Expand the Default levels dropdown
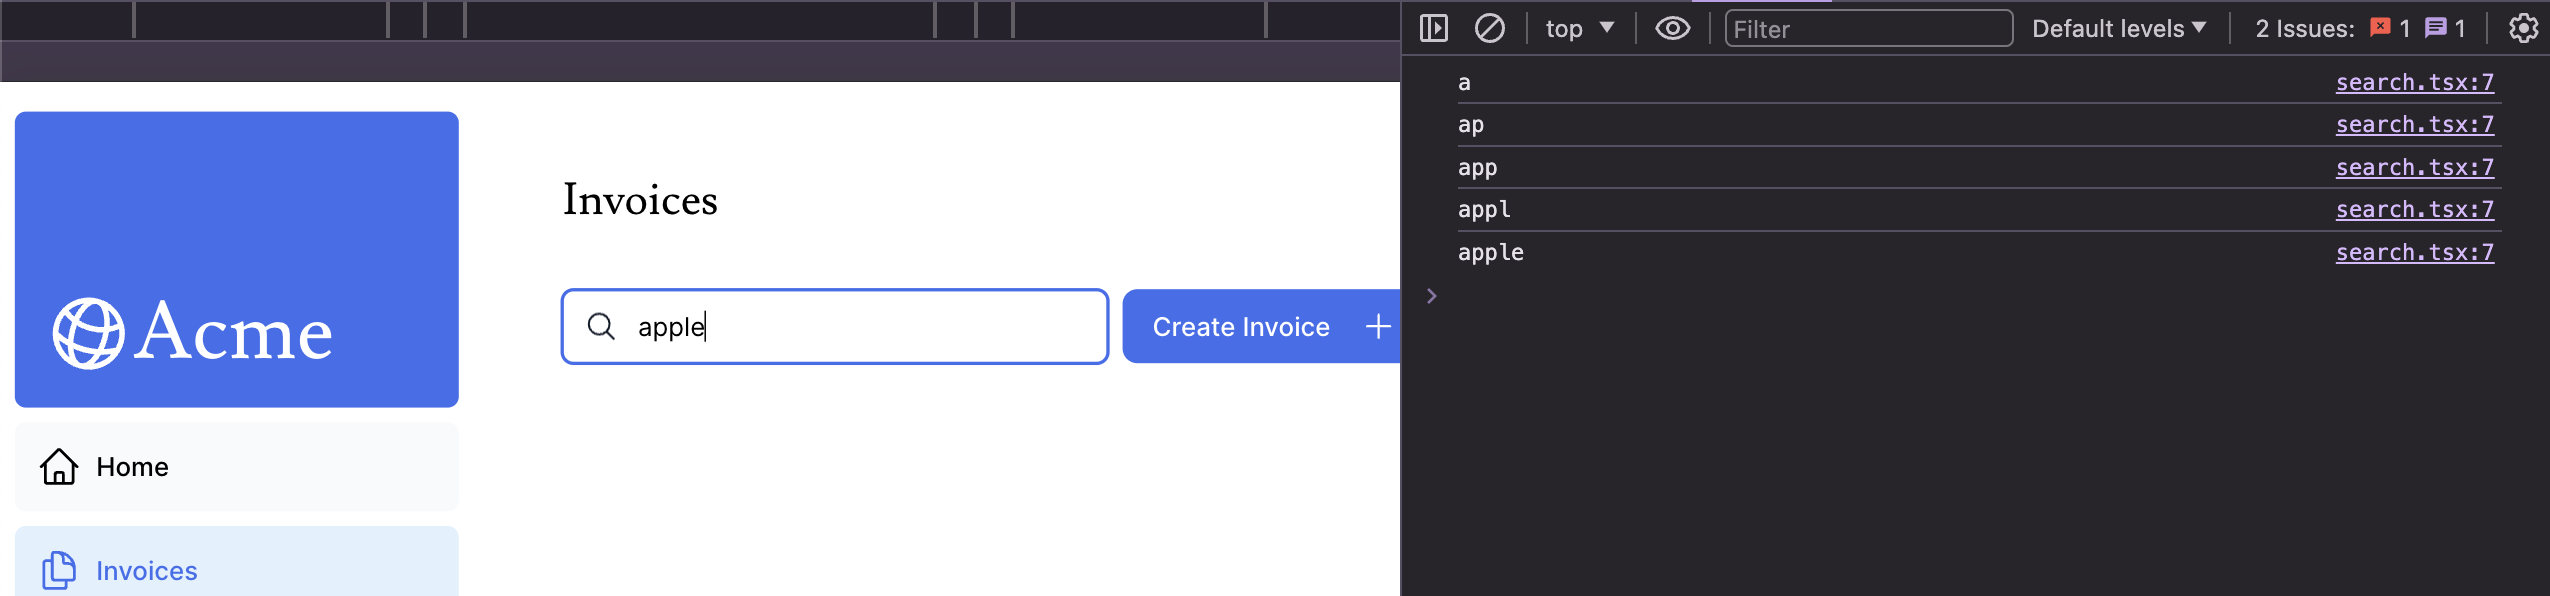 2118,28
